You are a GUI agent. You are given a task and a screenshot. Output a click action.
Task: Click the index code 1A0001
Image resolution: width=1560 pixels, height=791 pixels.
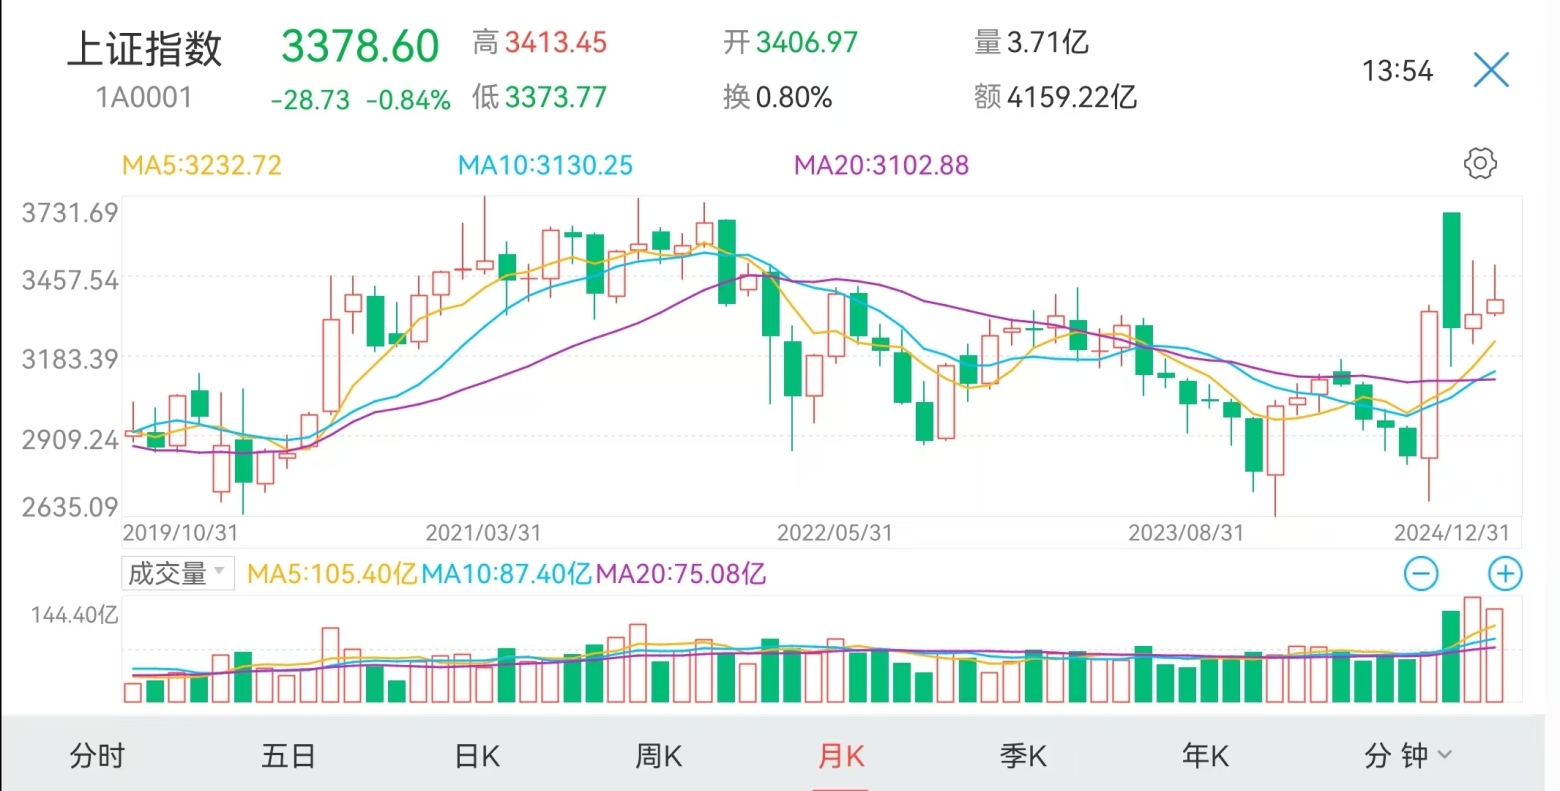(144, 98)
